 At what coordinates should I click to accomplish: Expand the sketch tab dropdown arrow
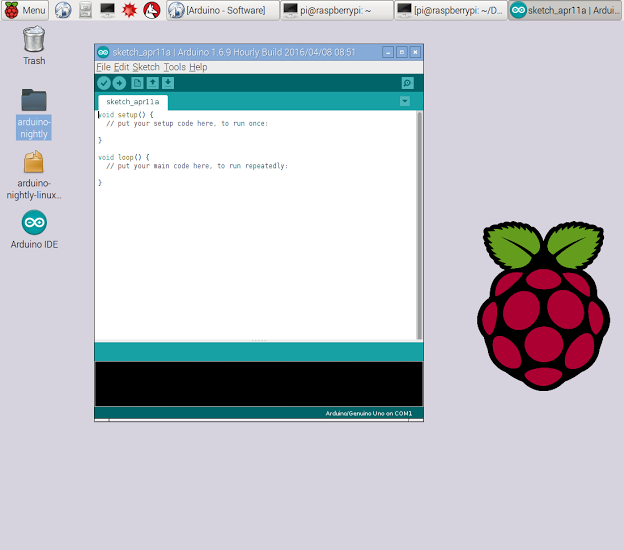click(x=404, y=101)
